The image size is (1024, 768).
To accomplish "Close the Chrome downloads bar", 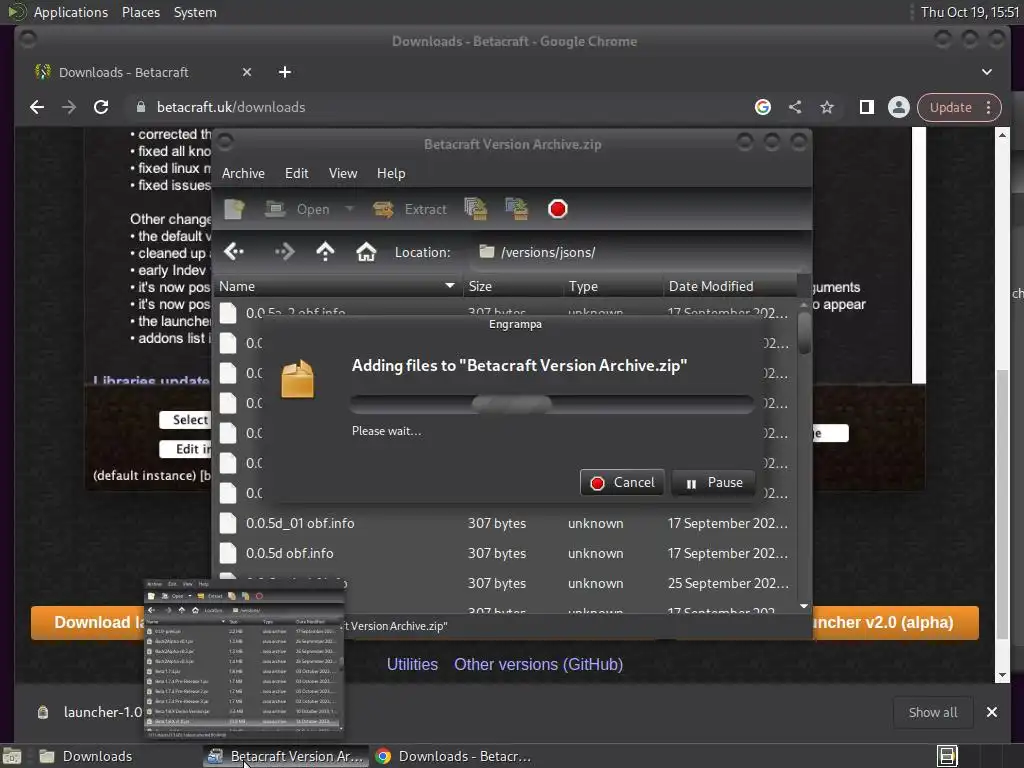I will (x=991, y=712).
